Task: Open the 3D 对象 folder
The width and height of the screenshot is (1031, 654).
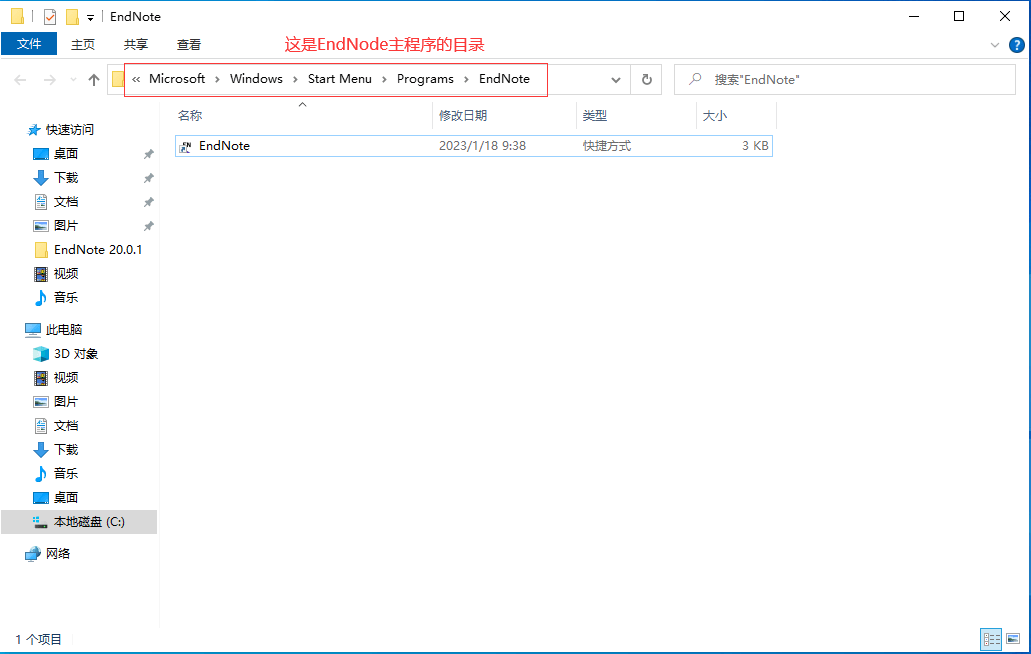Action: (x=76, y=354)
